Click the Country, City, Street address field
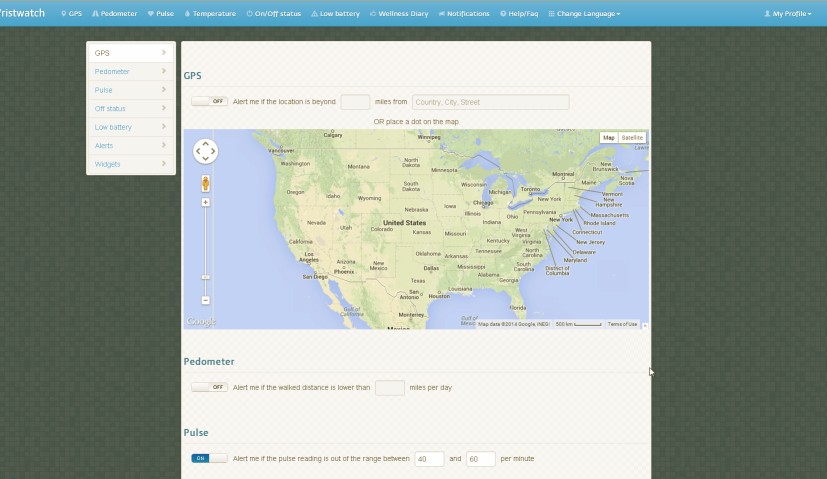 491,102
